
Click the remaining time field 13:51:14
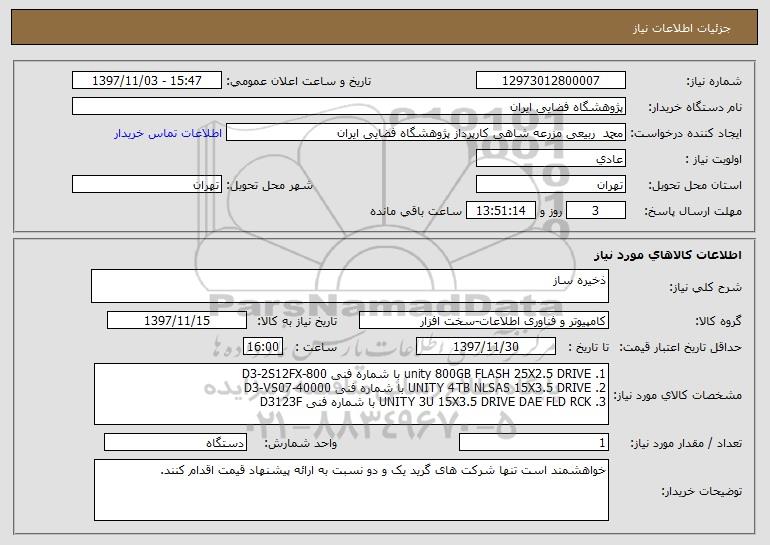click(x=500, y=211)
